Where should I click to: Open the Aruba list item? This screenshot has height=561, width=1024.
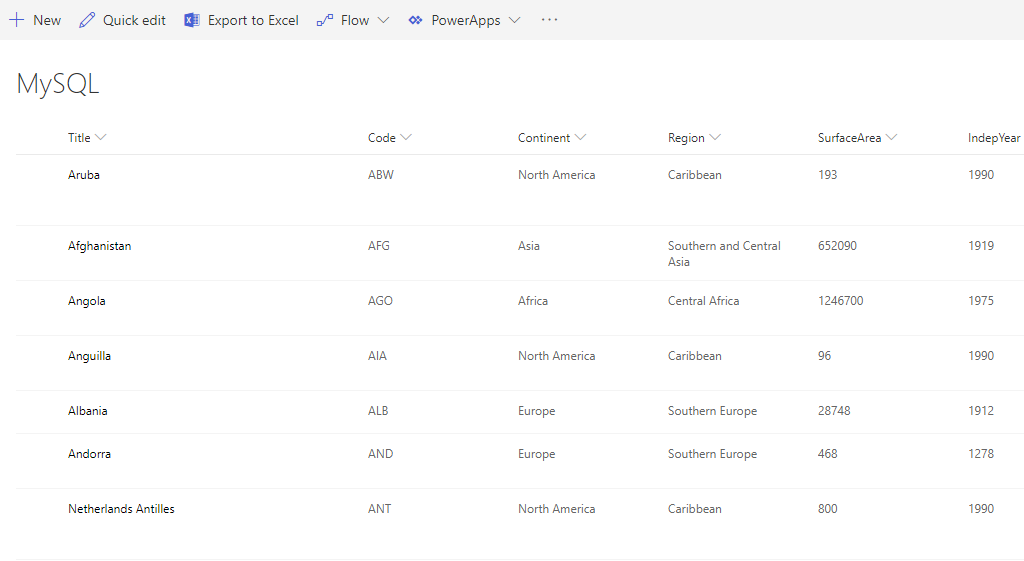[84, 175]
